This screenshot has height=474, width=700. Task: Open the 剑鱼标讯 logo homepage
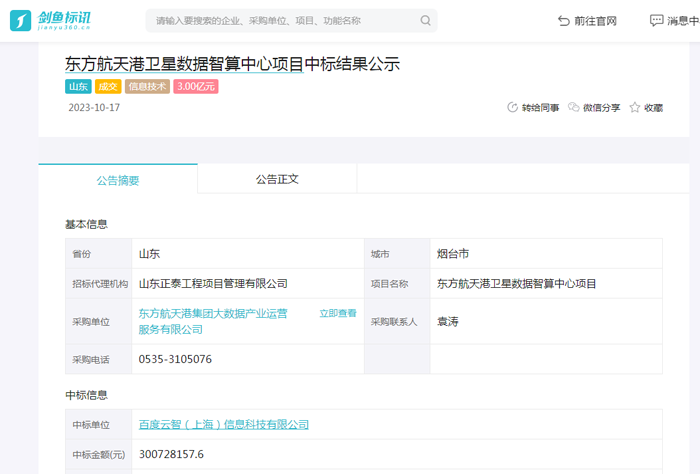(x=50, y=21)
